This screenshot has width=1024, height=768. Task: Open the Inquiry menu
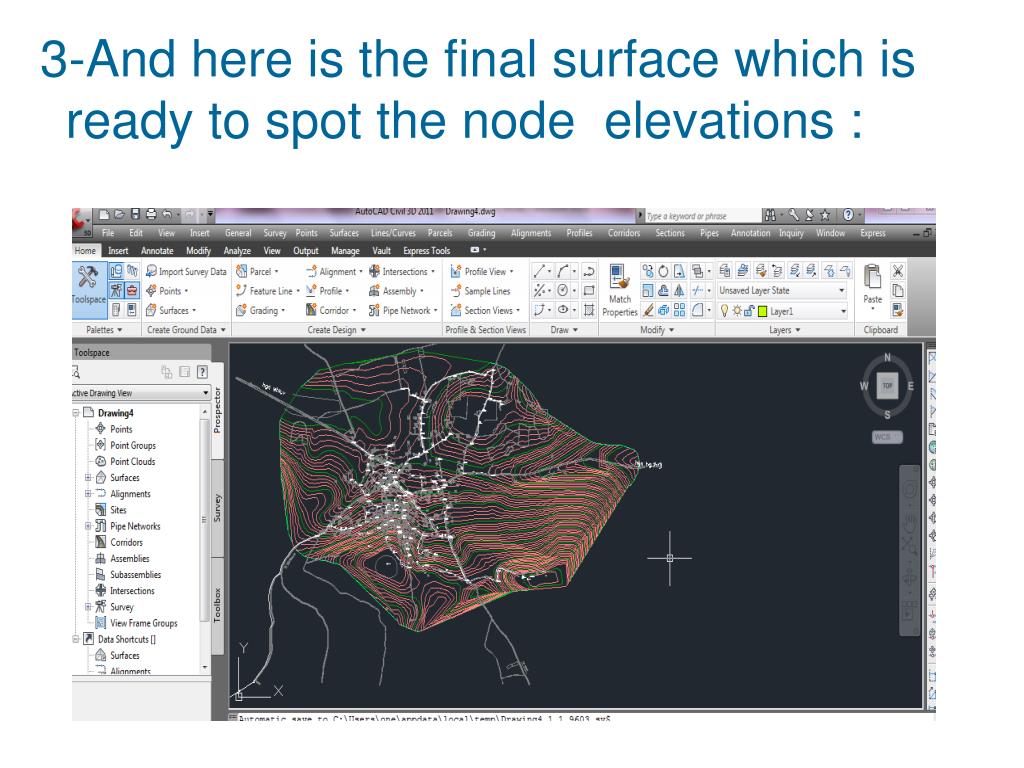pos(791,233)
